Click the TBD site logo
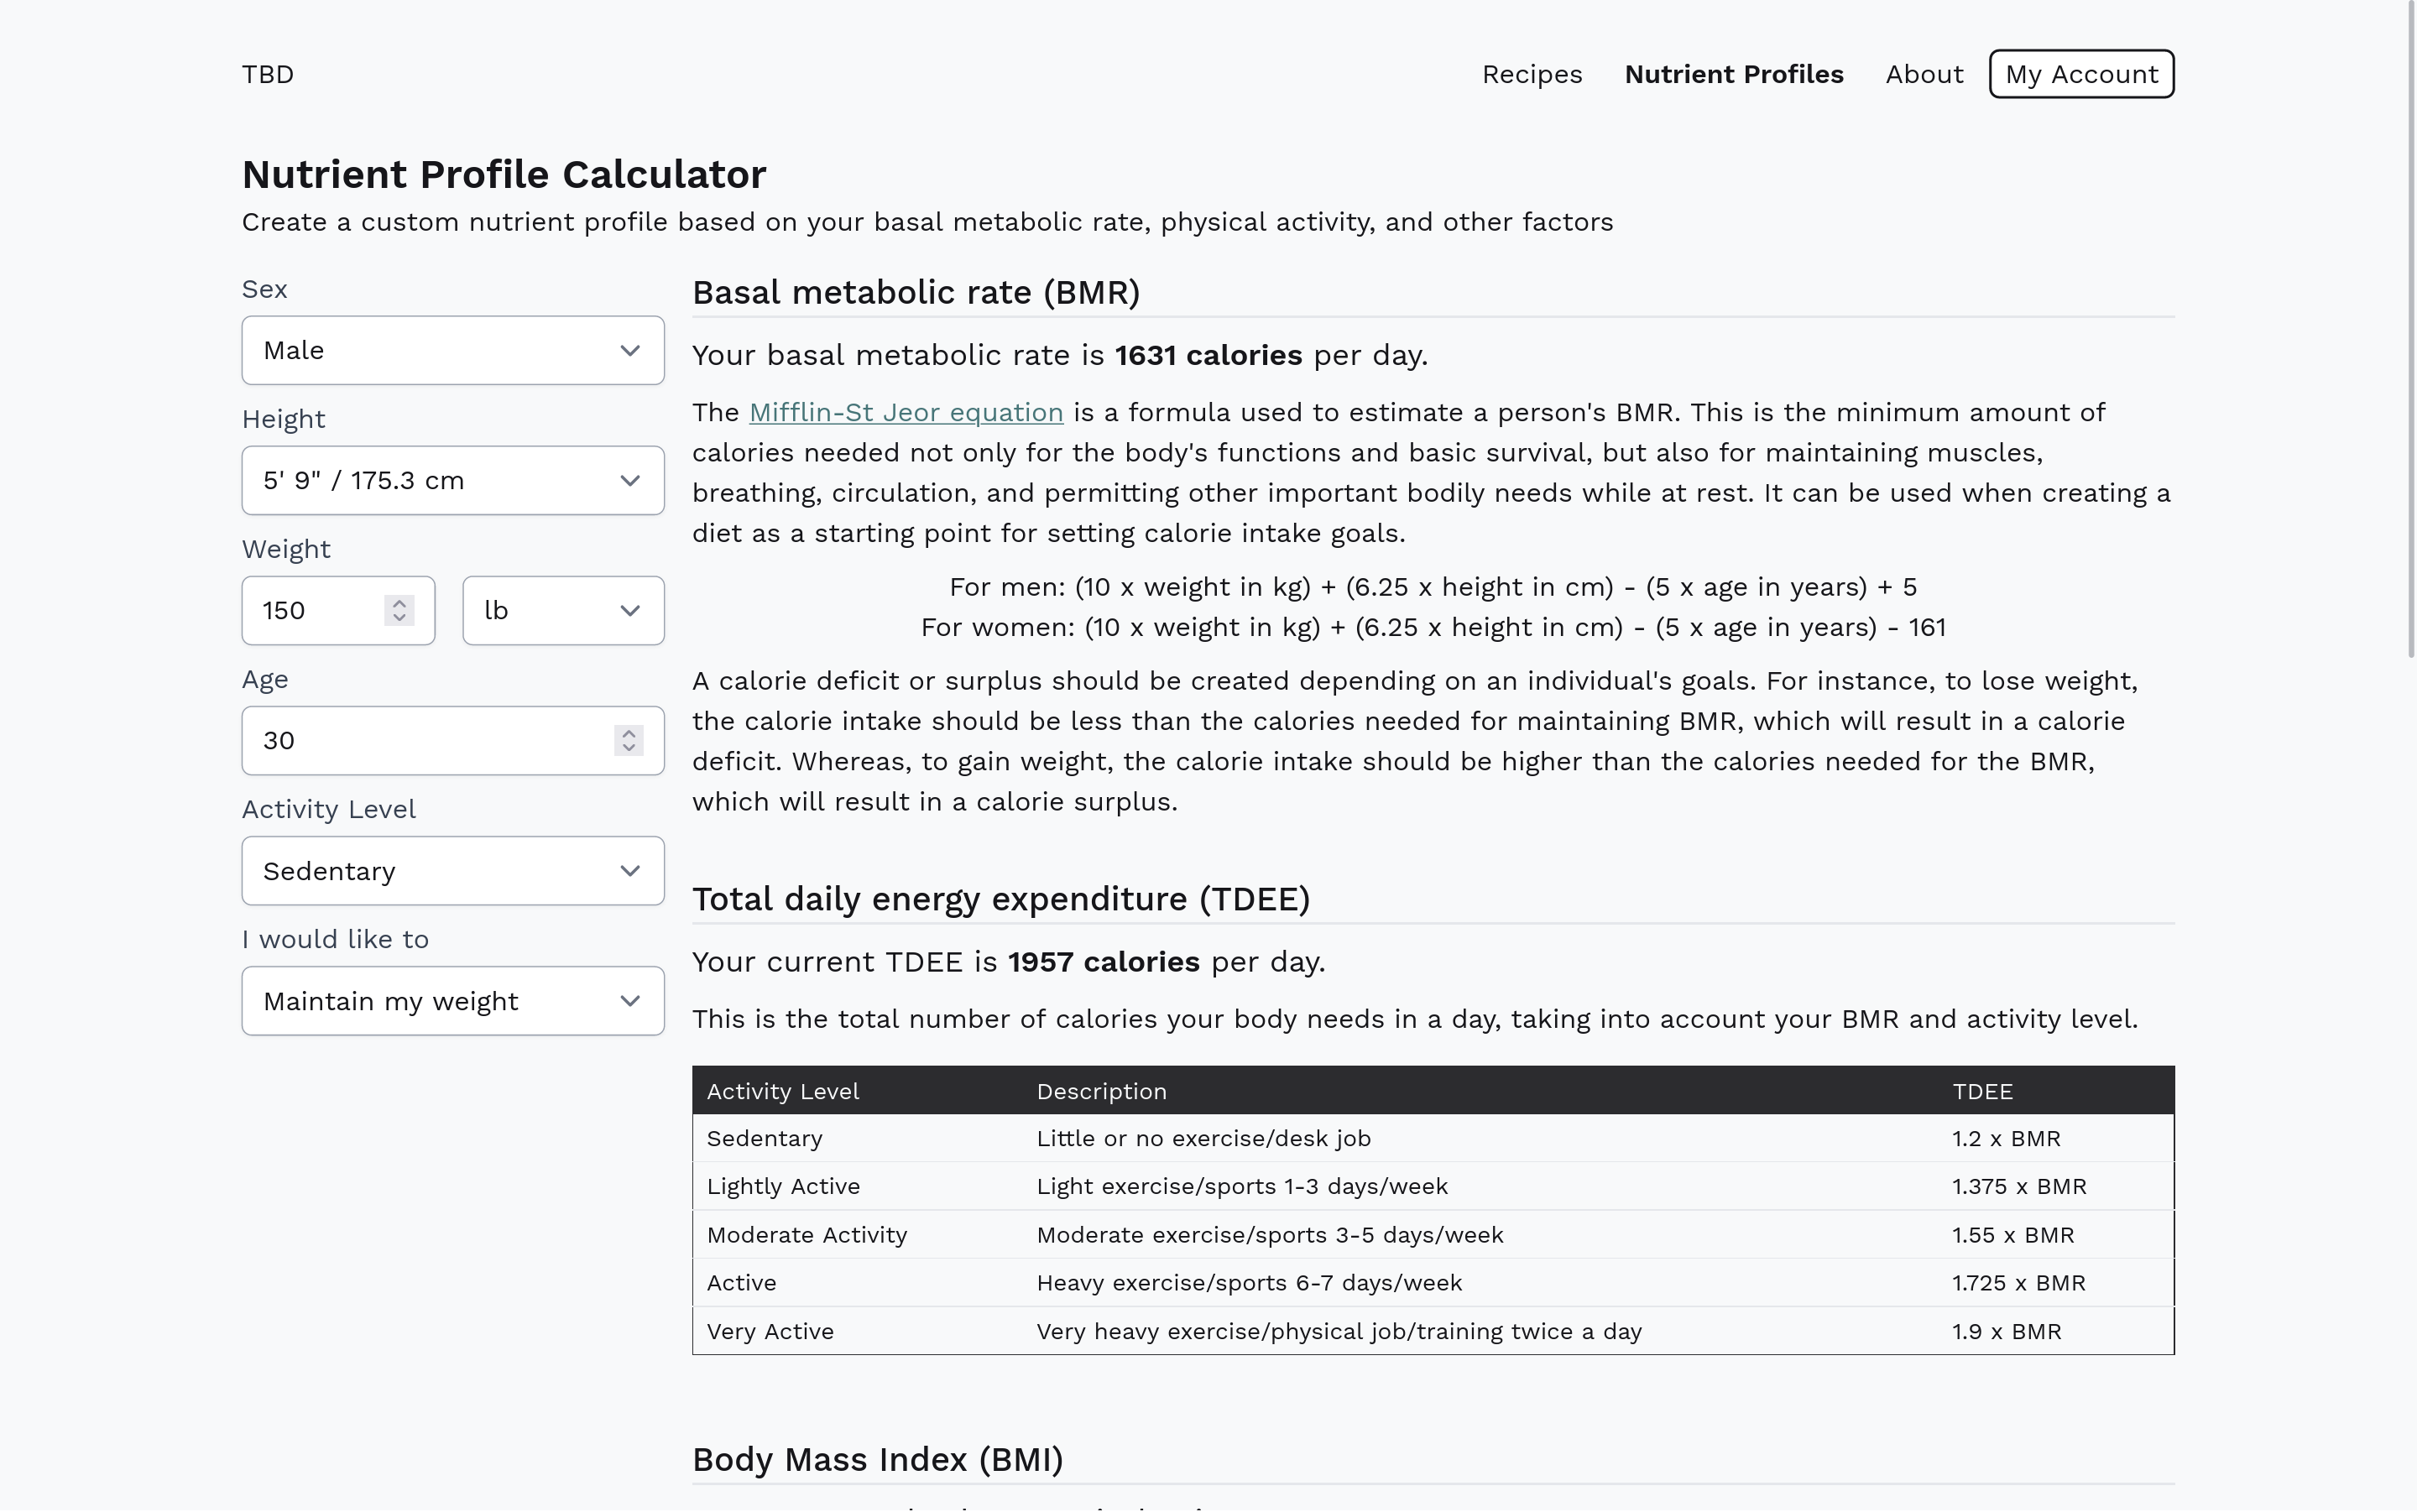 (x=268, y=74)
